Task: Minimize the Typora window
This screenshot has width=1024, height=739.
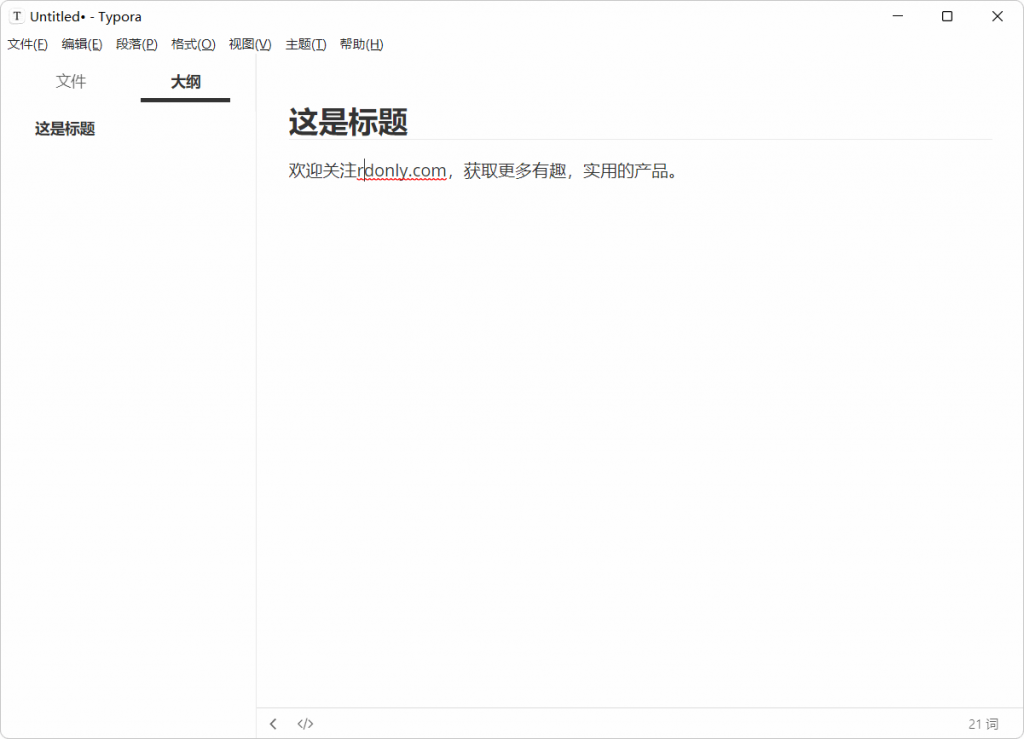Action: tap(898, 16)
